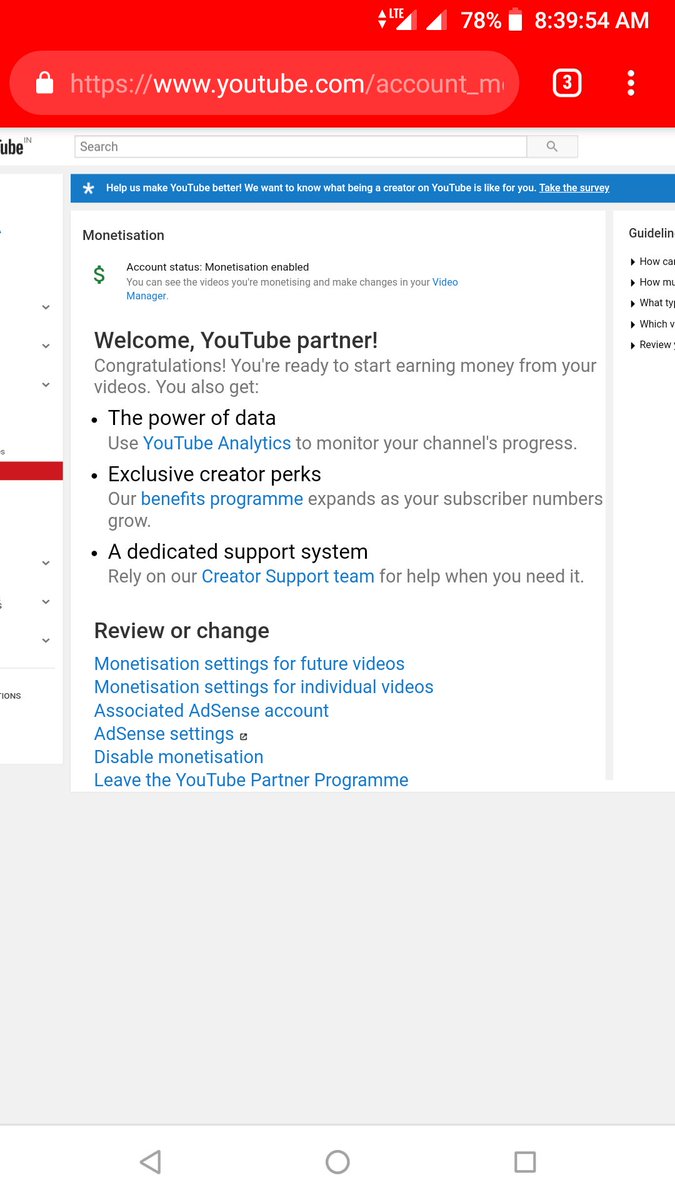Click the partial YouTube logo
Image resolution: width=675 pixels, height=1200 pixels.
(14, 146)
